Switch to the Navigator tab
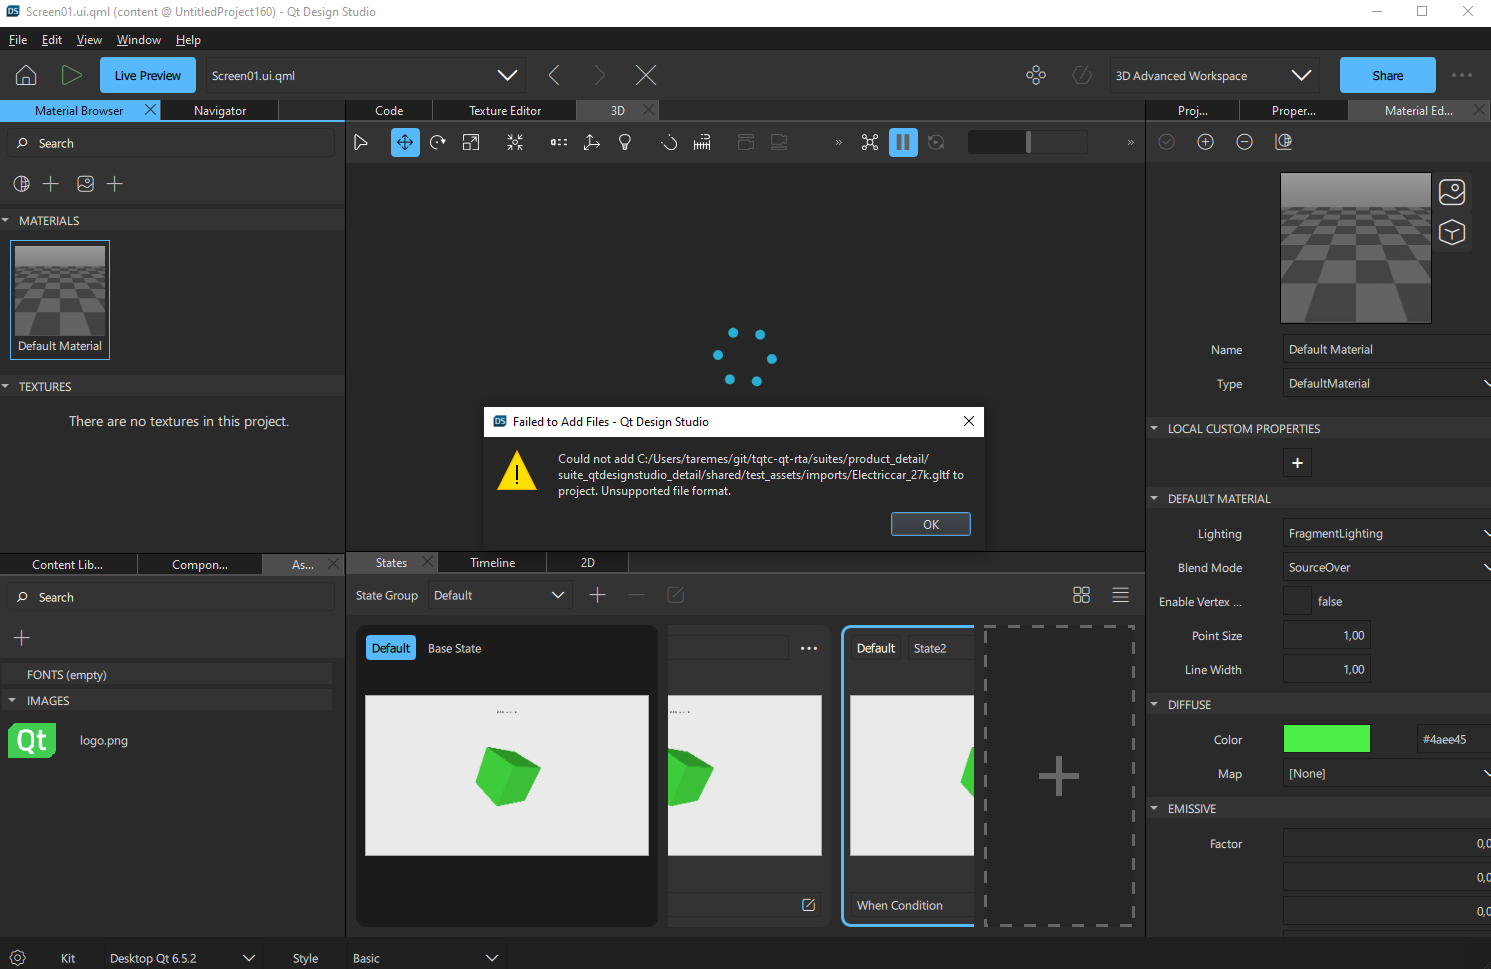This screenshot has height=969, width=1491. click(x=220, y=111)
